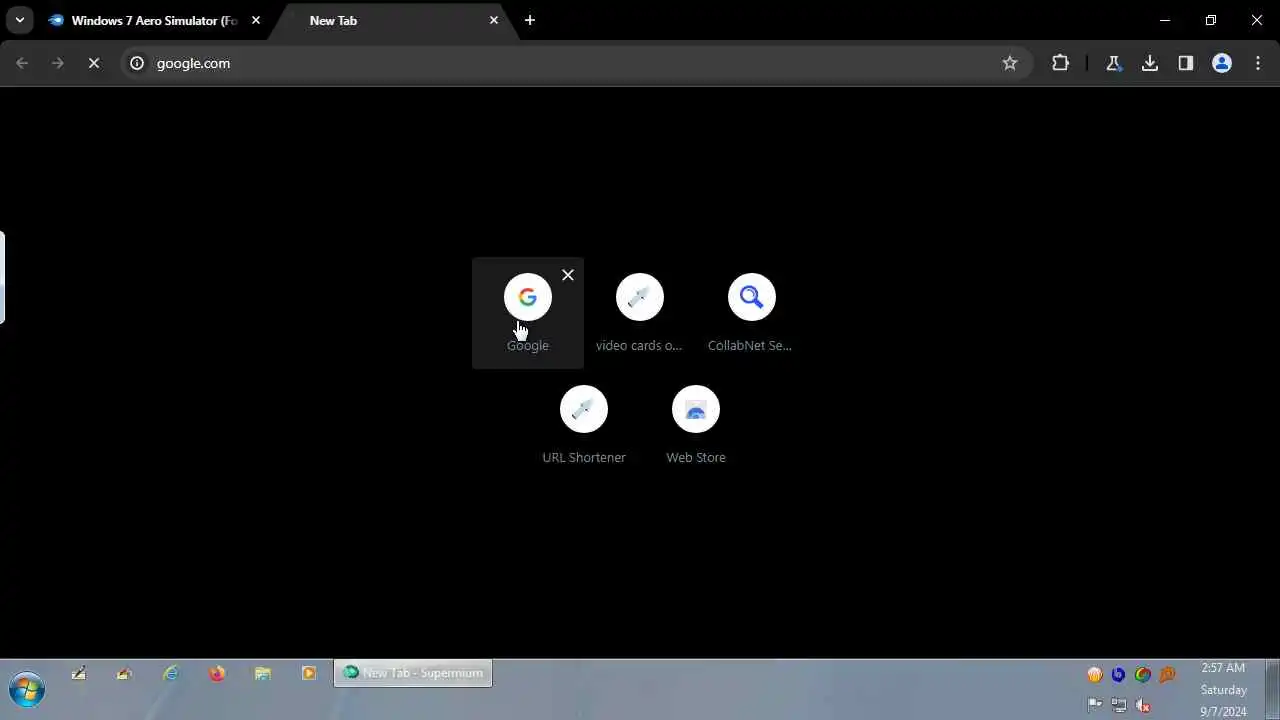
Task: Click the blue circular tray icon
Action: click(x=1119, y=675)
